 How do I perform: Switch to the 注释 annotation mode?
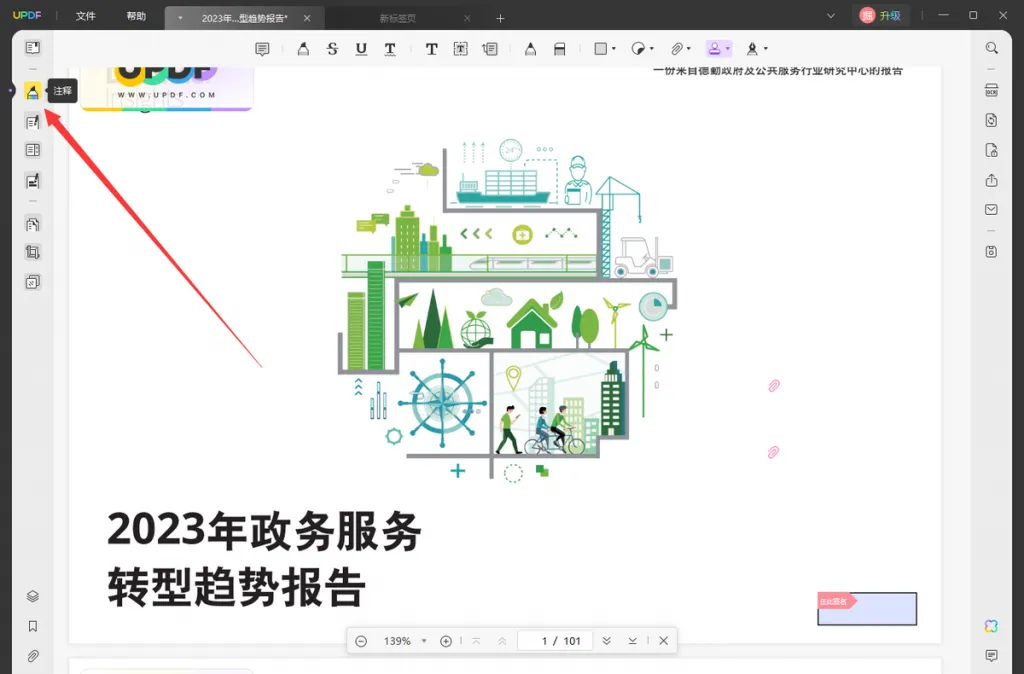[33, 91]
